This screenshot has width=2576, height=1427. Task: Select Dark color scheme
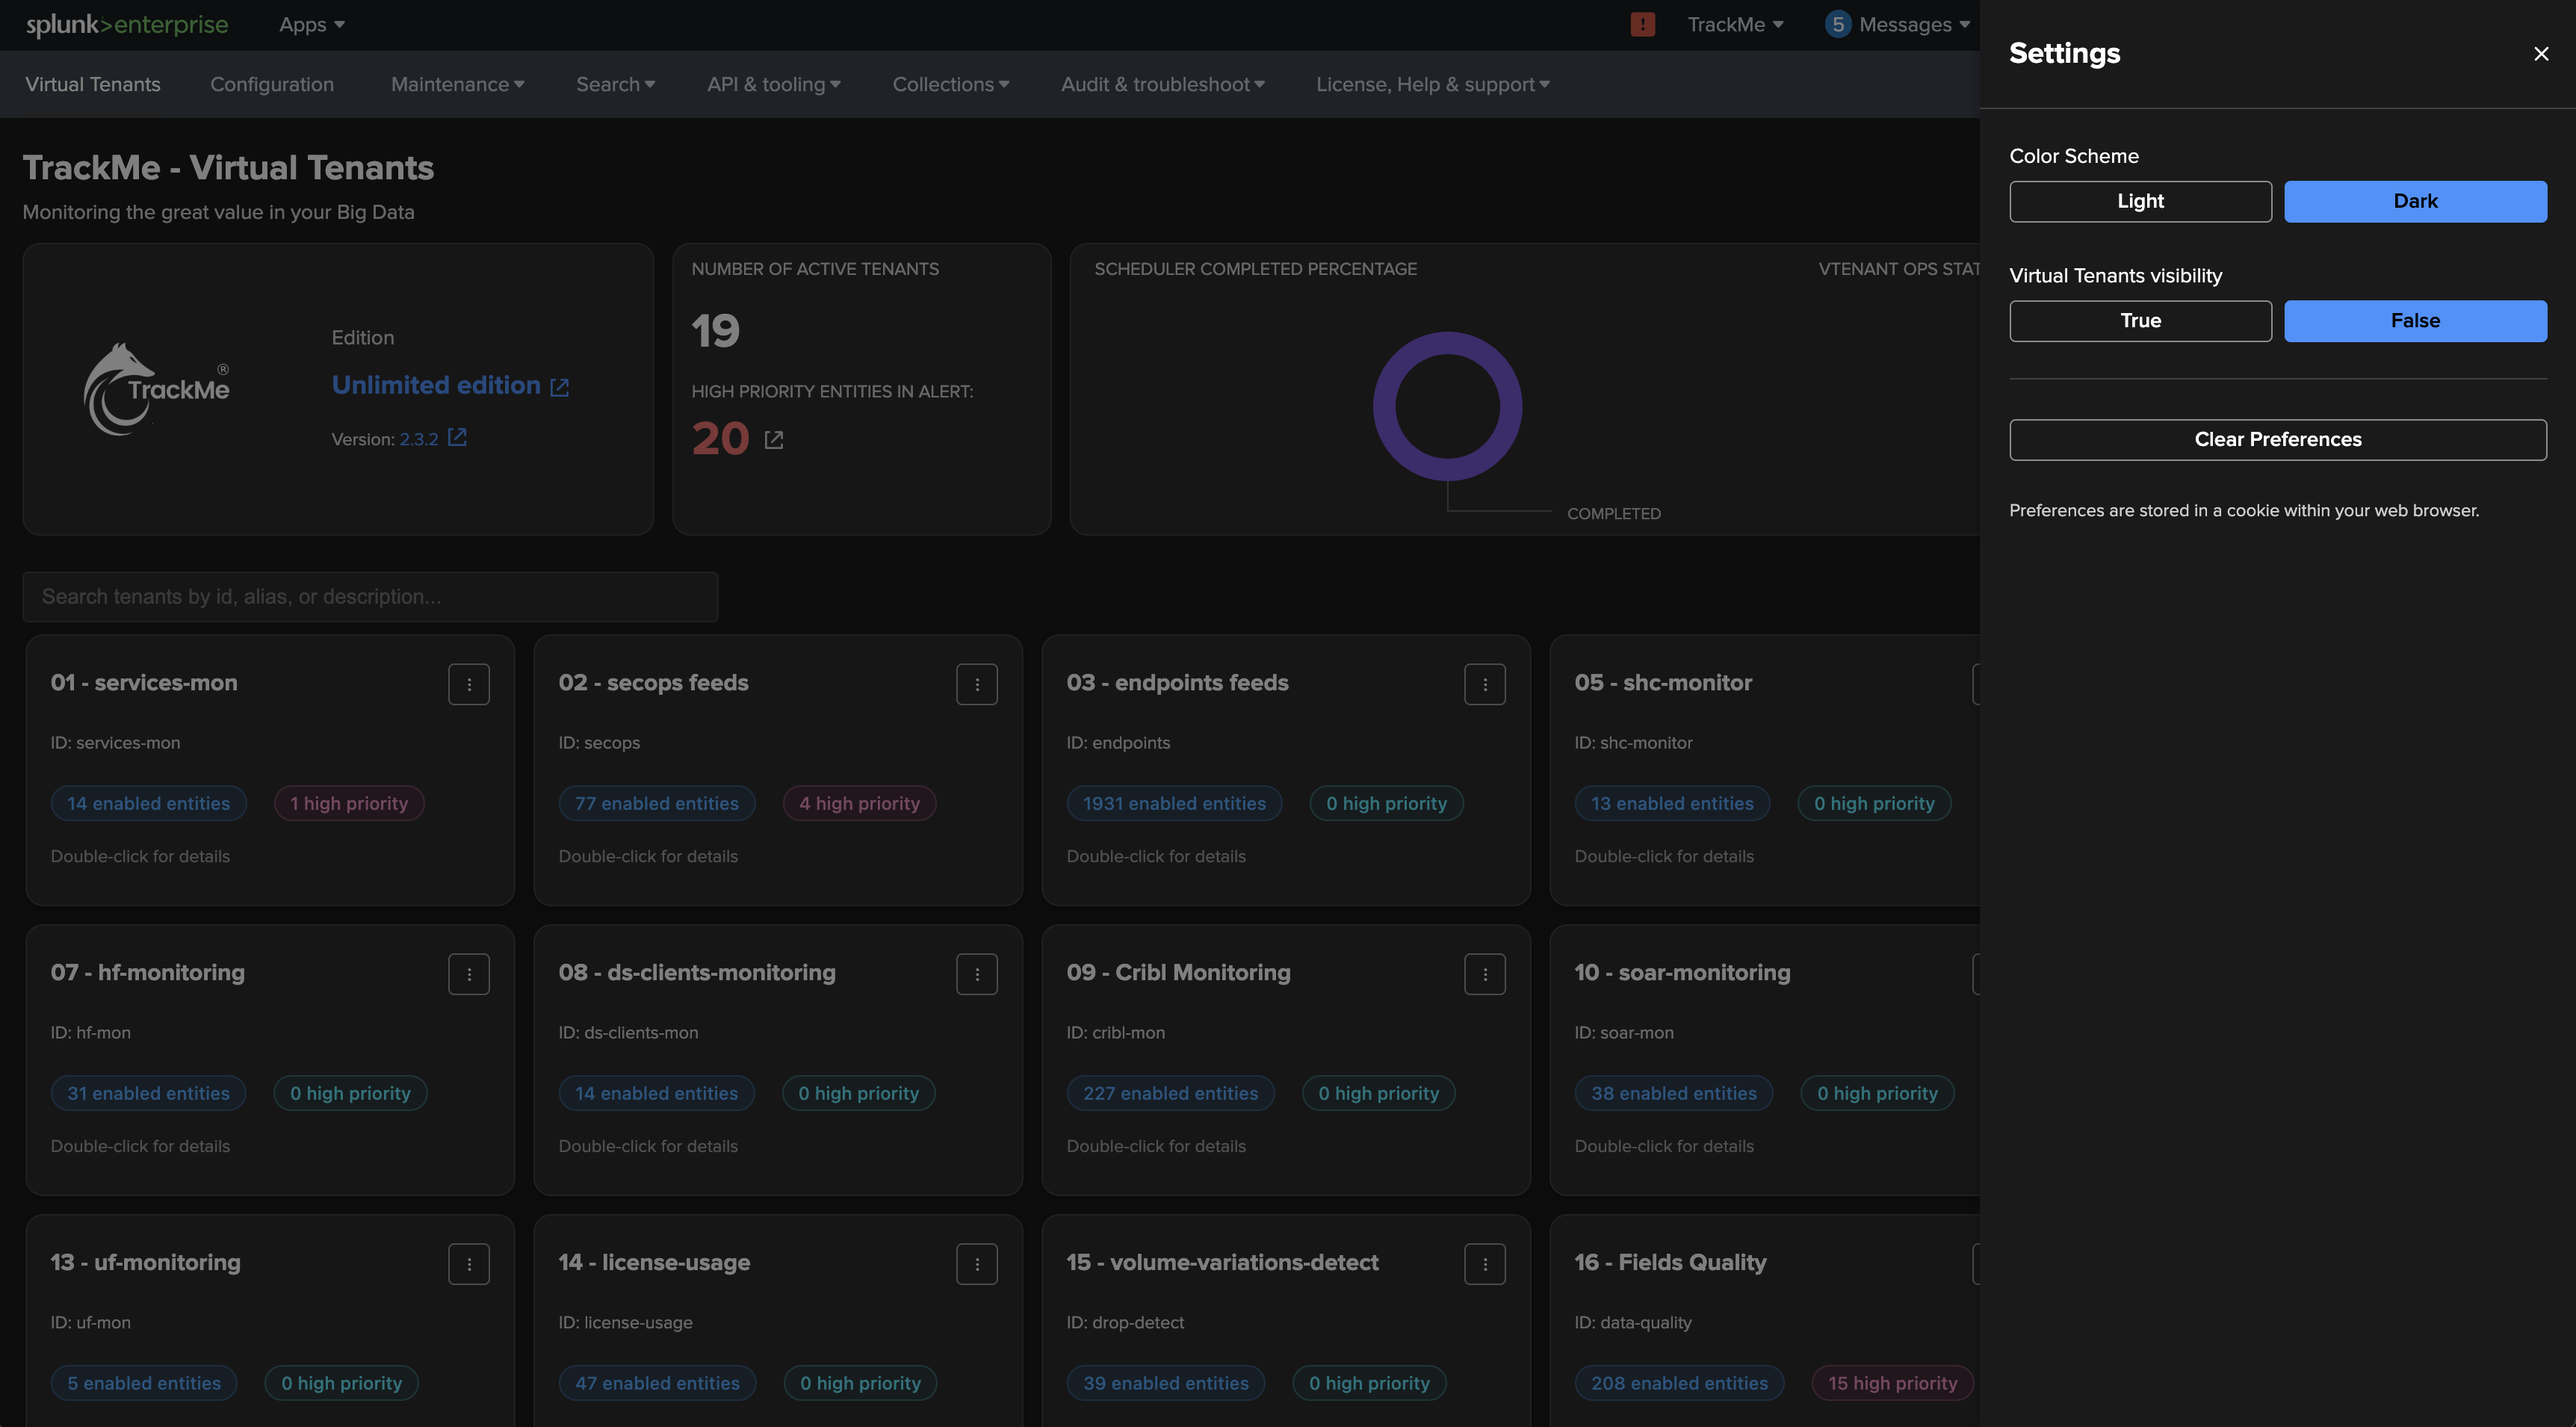(x=2414, y=201)
